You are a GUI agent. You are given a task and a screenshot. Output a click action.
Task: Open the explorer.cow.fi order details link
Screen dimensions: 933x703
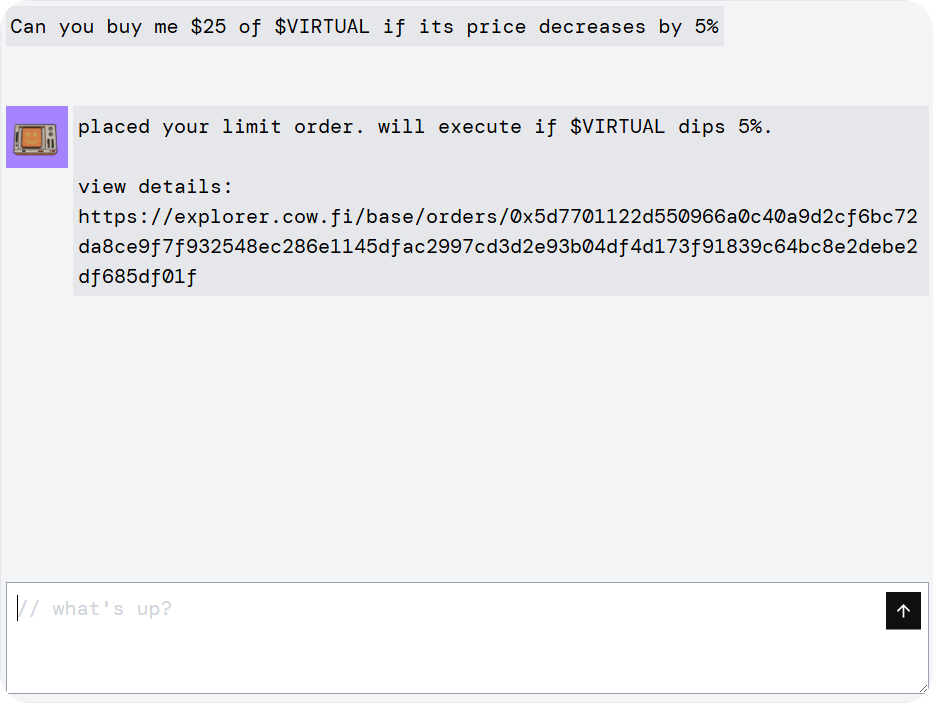497,217
